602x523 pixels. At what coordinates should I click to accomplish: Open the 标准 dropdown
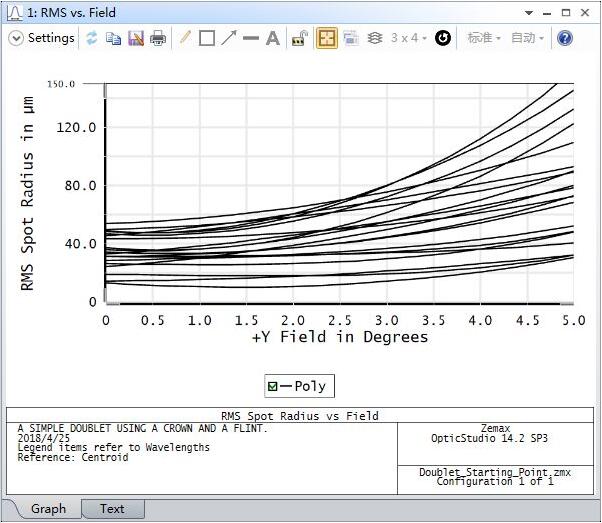pyautogui.click(x=485, y=38)
